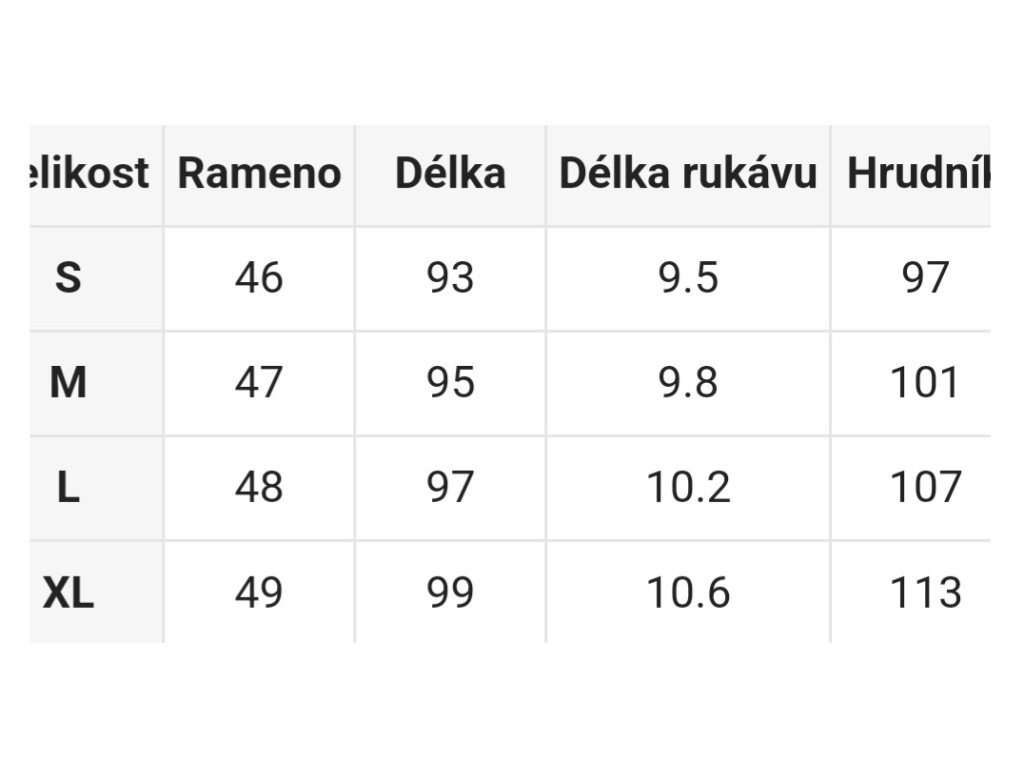The width and height of the screenshot is (1024, 768).
Task: Select the Hrudník column header
Action: tap(911, 174)
